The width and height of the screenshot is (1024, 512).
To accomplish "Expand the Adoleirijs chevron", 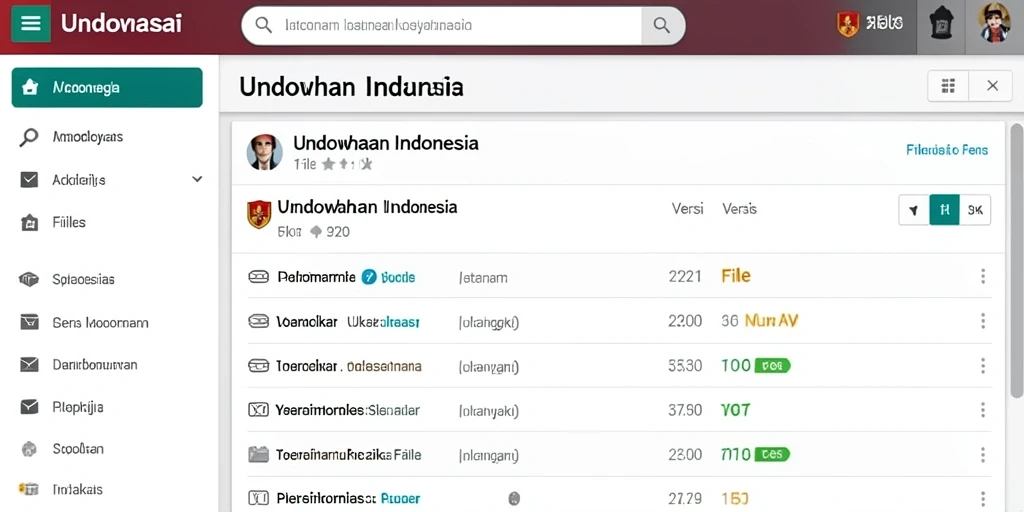I will click(x=197, y=179).
